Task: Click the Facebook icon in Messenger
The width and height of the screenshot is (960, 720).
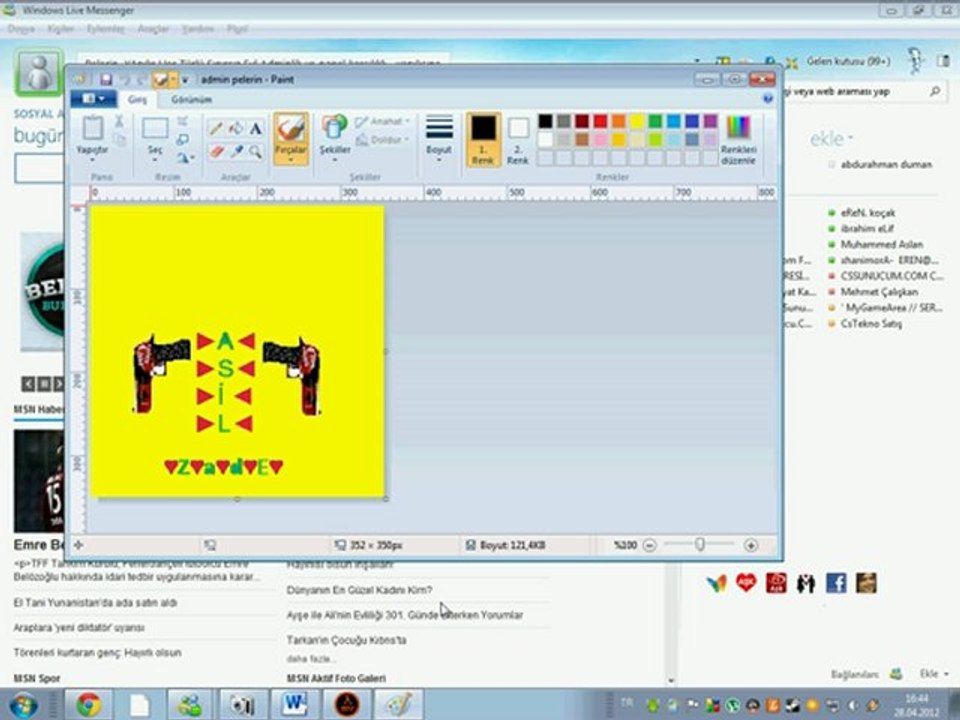Action: [x=836, y=583]
